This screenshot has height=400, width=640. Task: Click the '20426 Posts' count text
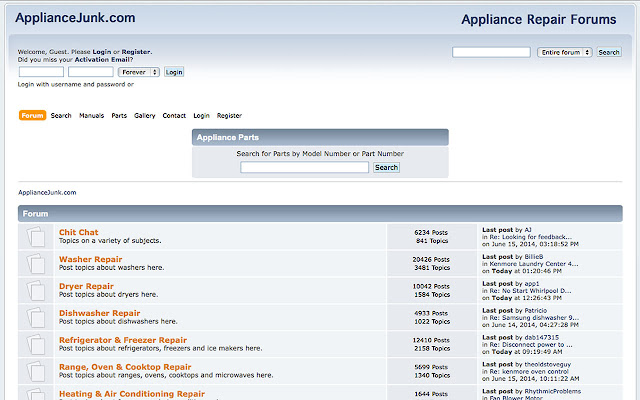pos(431,259)
